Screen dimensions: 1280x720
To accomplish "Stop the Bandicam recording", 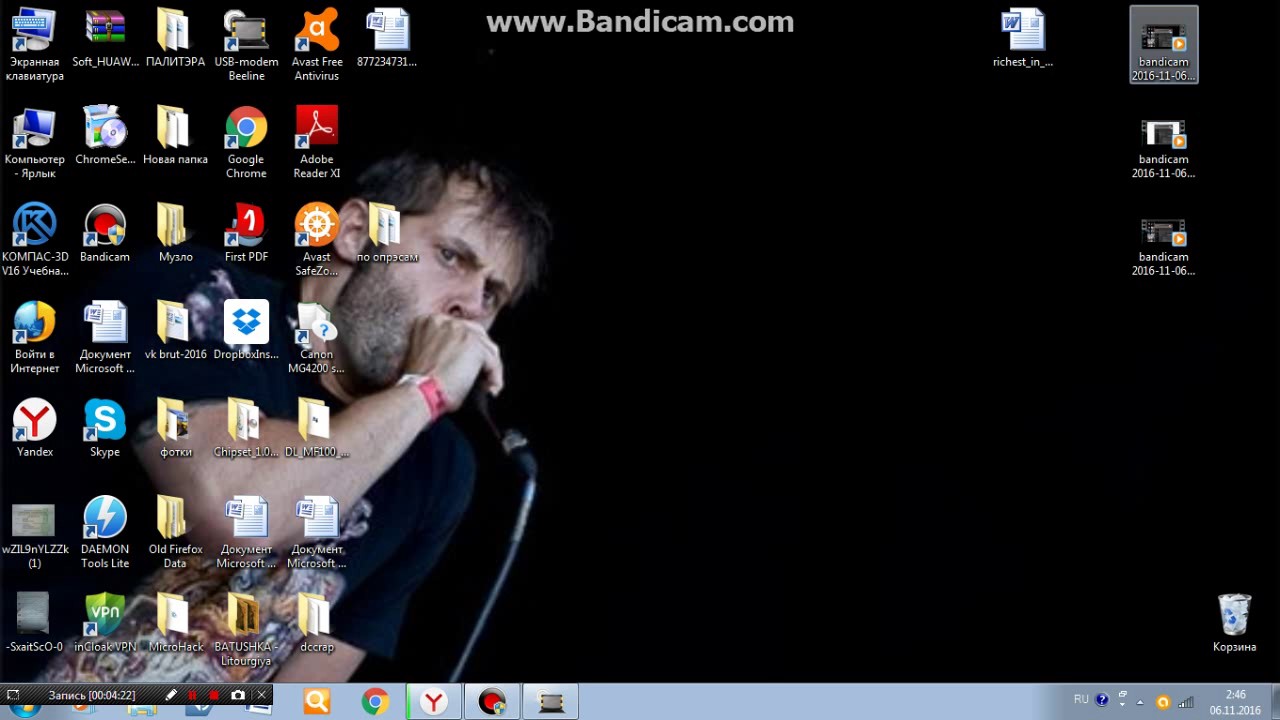I will coord(214,695).
